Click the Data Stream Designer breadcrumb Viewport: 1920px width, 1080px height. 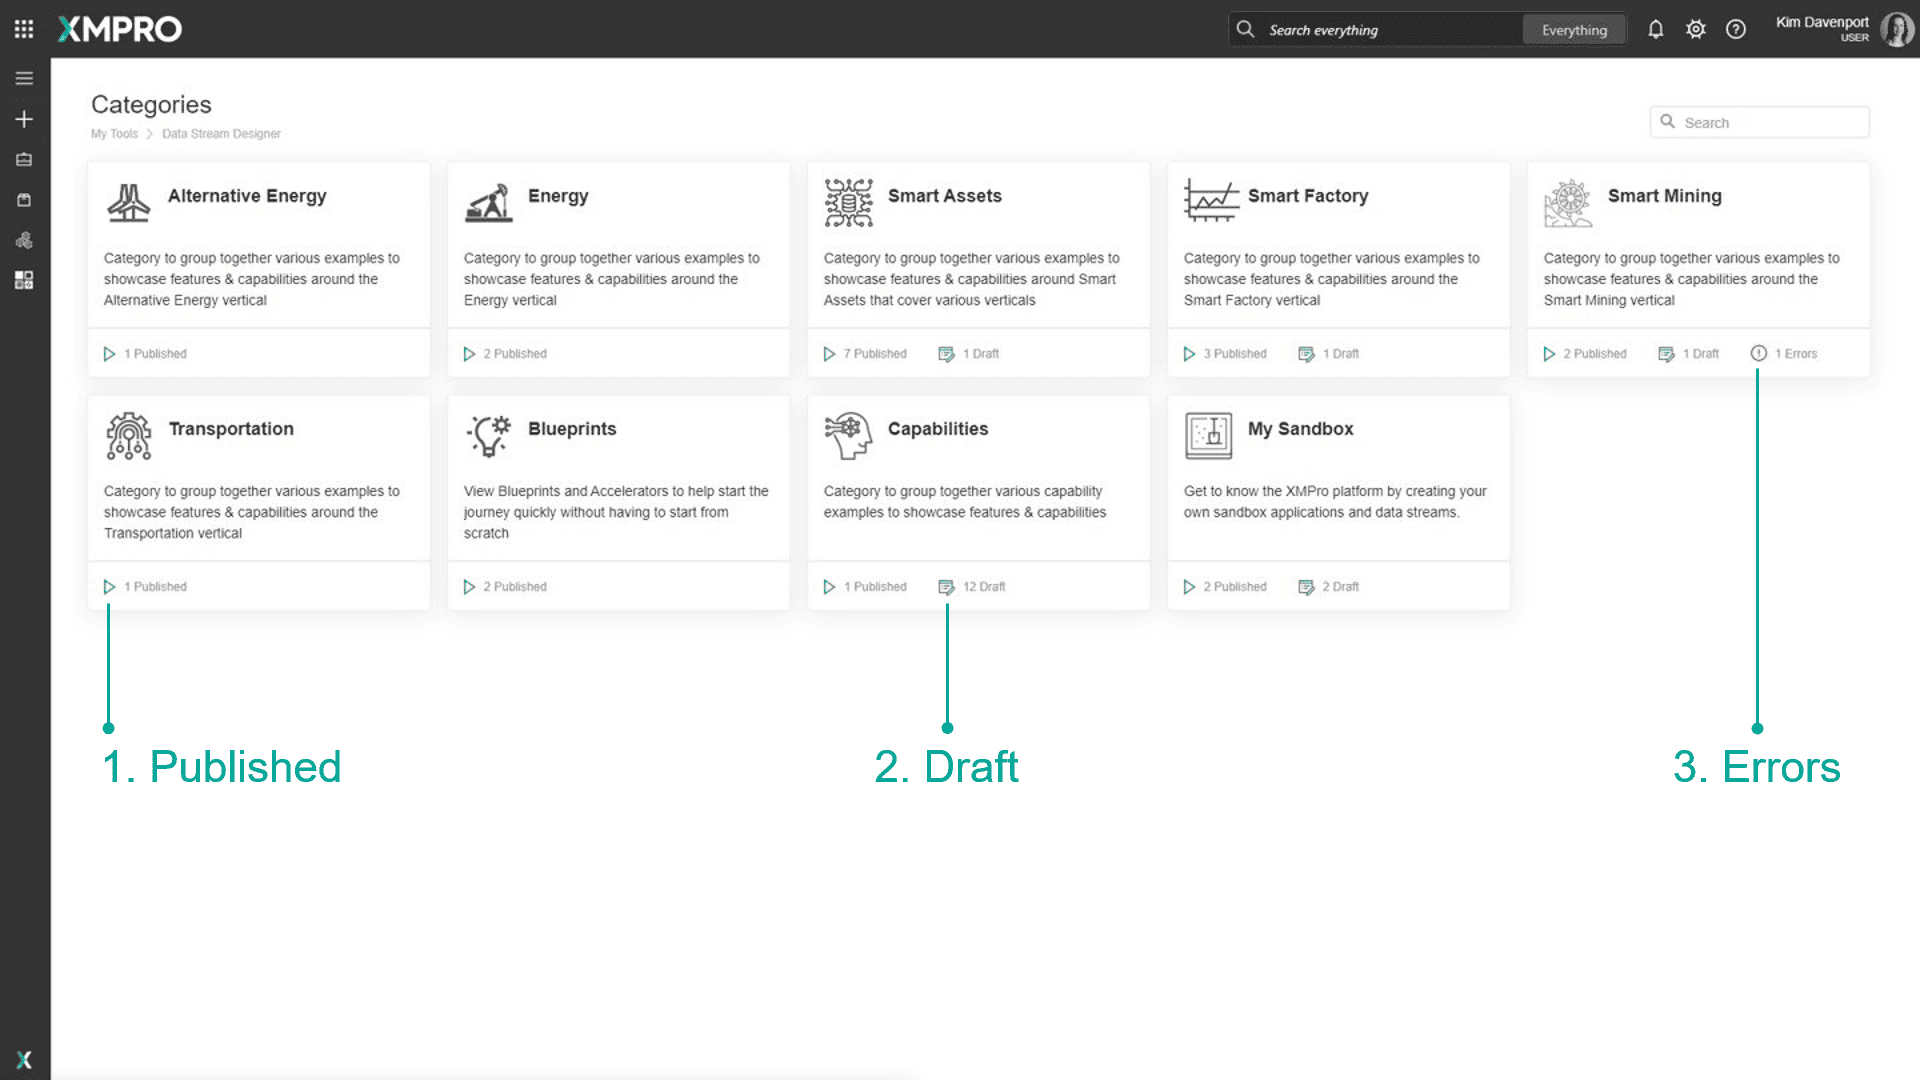point(221,133)
